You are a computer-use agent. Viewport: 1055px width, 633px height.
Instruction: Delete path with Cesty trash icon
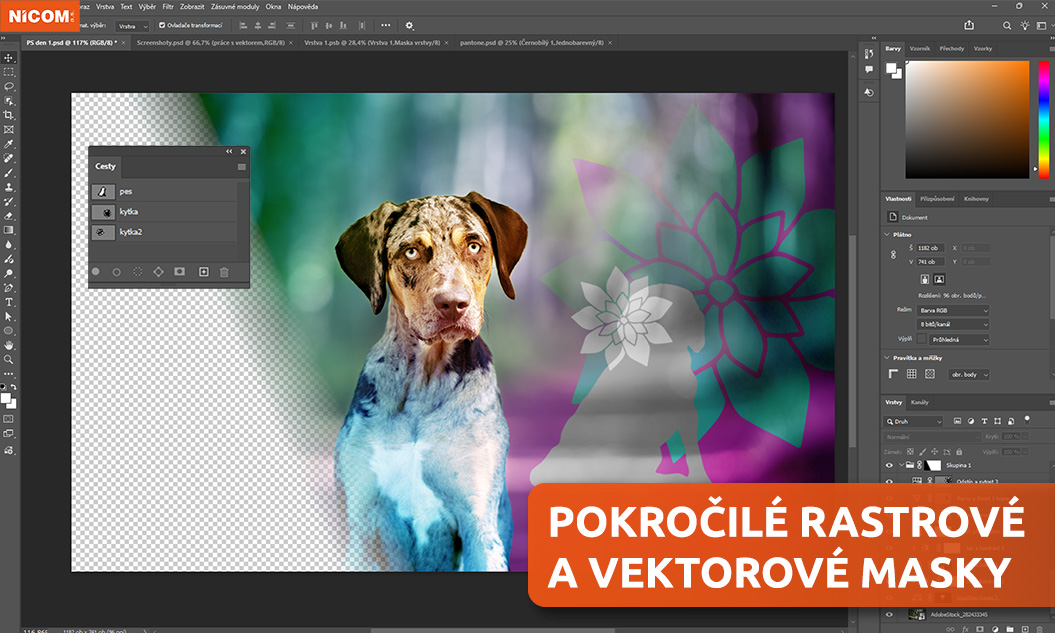[x=224, y=271]
